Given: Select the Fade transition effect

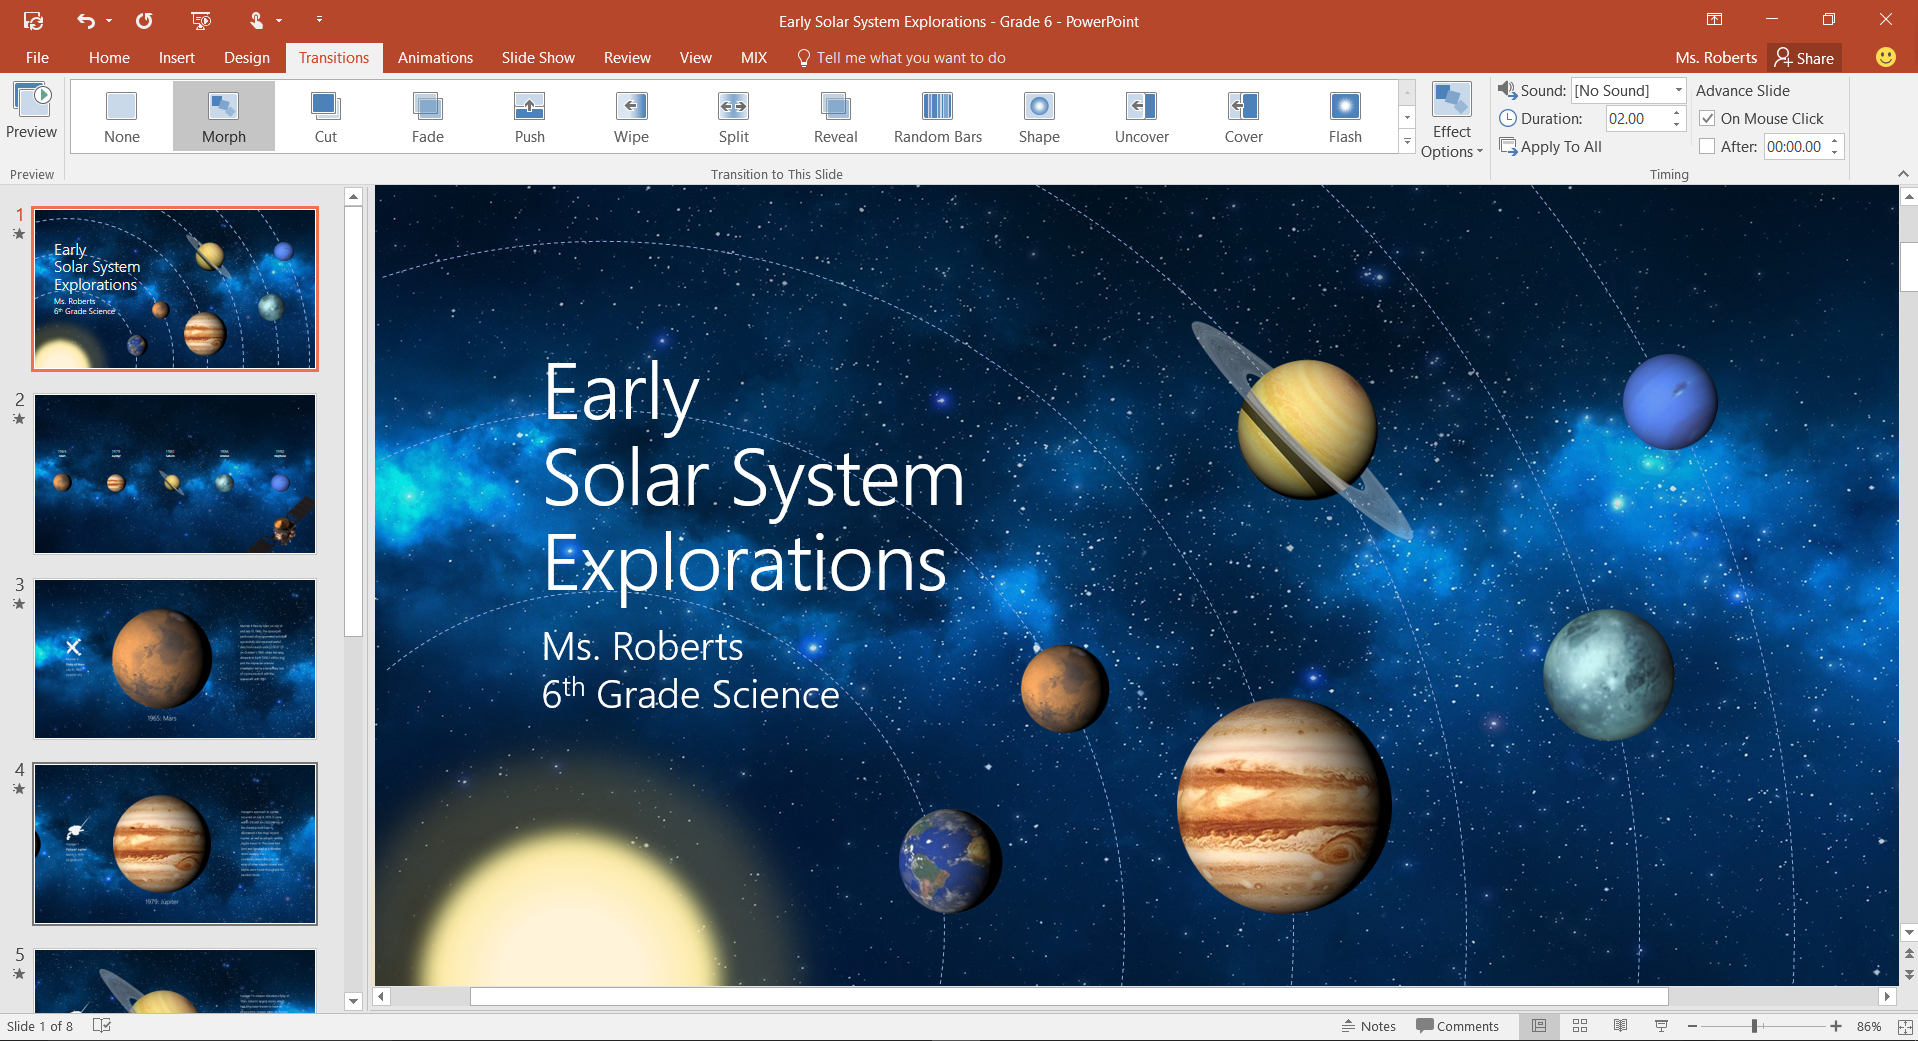Looking at the screenshot, I should click(x=427, y=116).
